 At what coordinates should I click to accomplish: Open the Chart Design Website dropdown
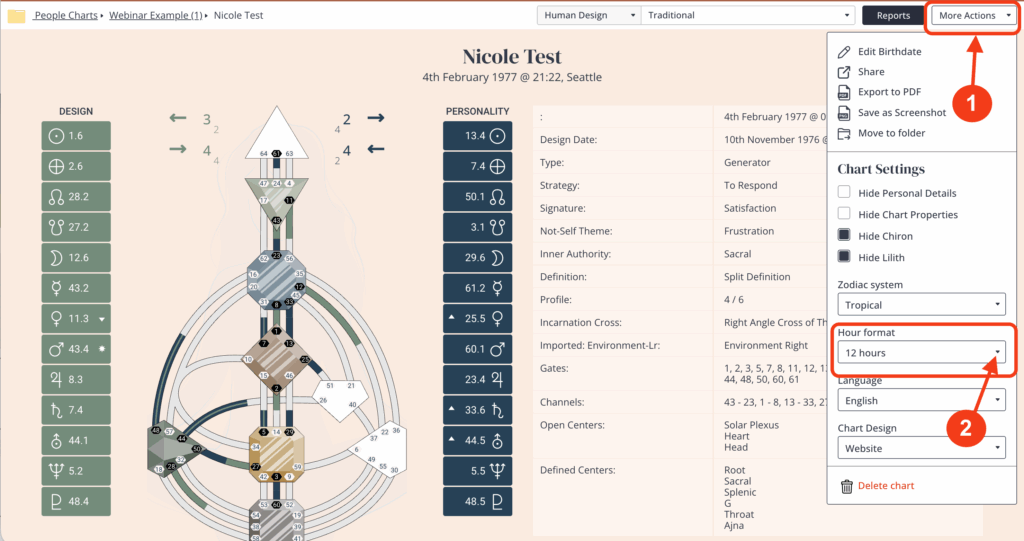921,448
